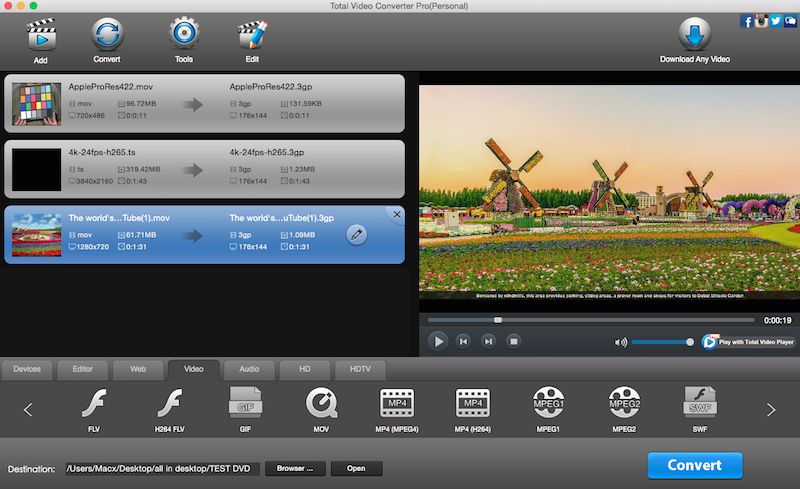The image size is (800, 489).
Task: Select the MP4 (MPEG4) format icon
Action: click(397, 403)
